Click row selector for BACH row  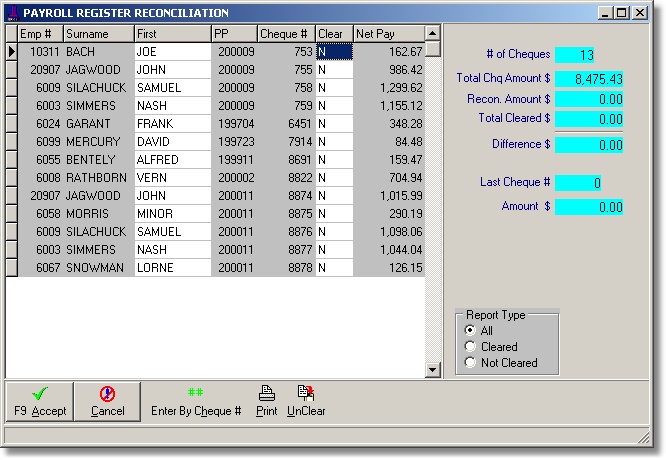[11, 52]
